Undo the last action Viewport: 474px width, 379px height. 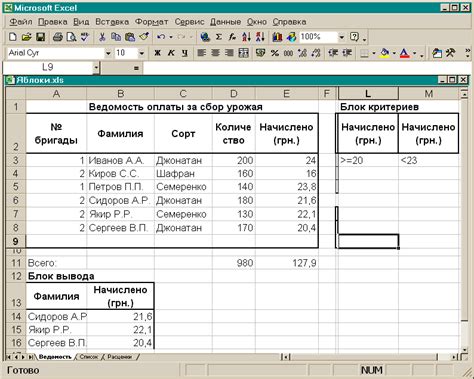coord(161,37)
